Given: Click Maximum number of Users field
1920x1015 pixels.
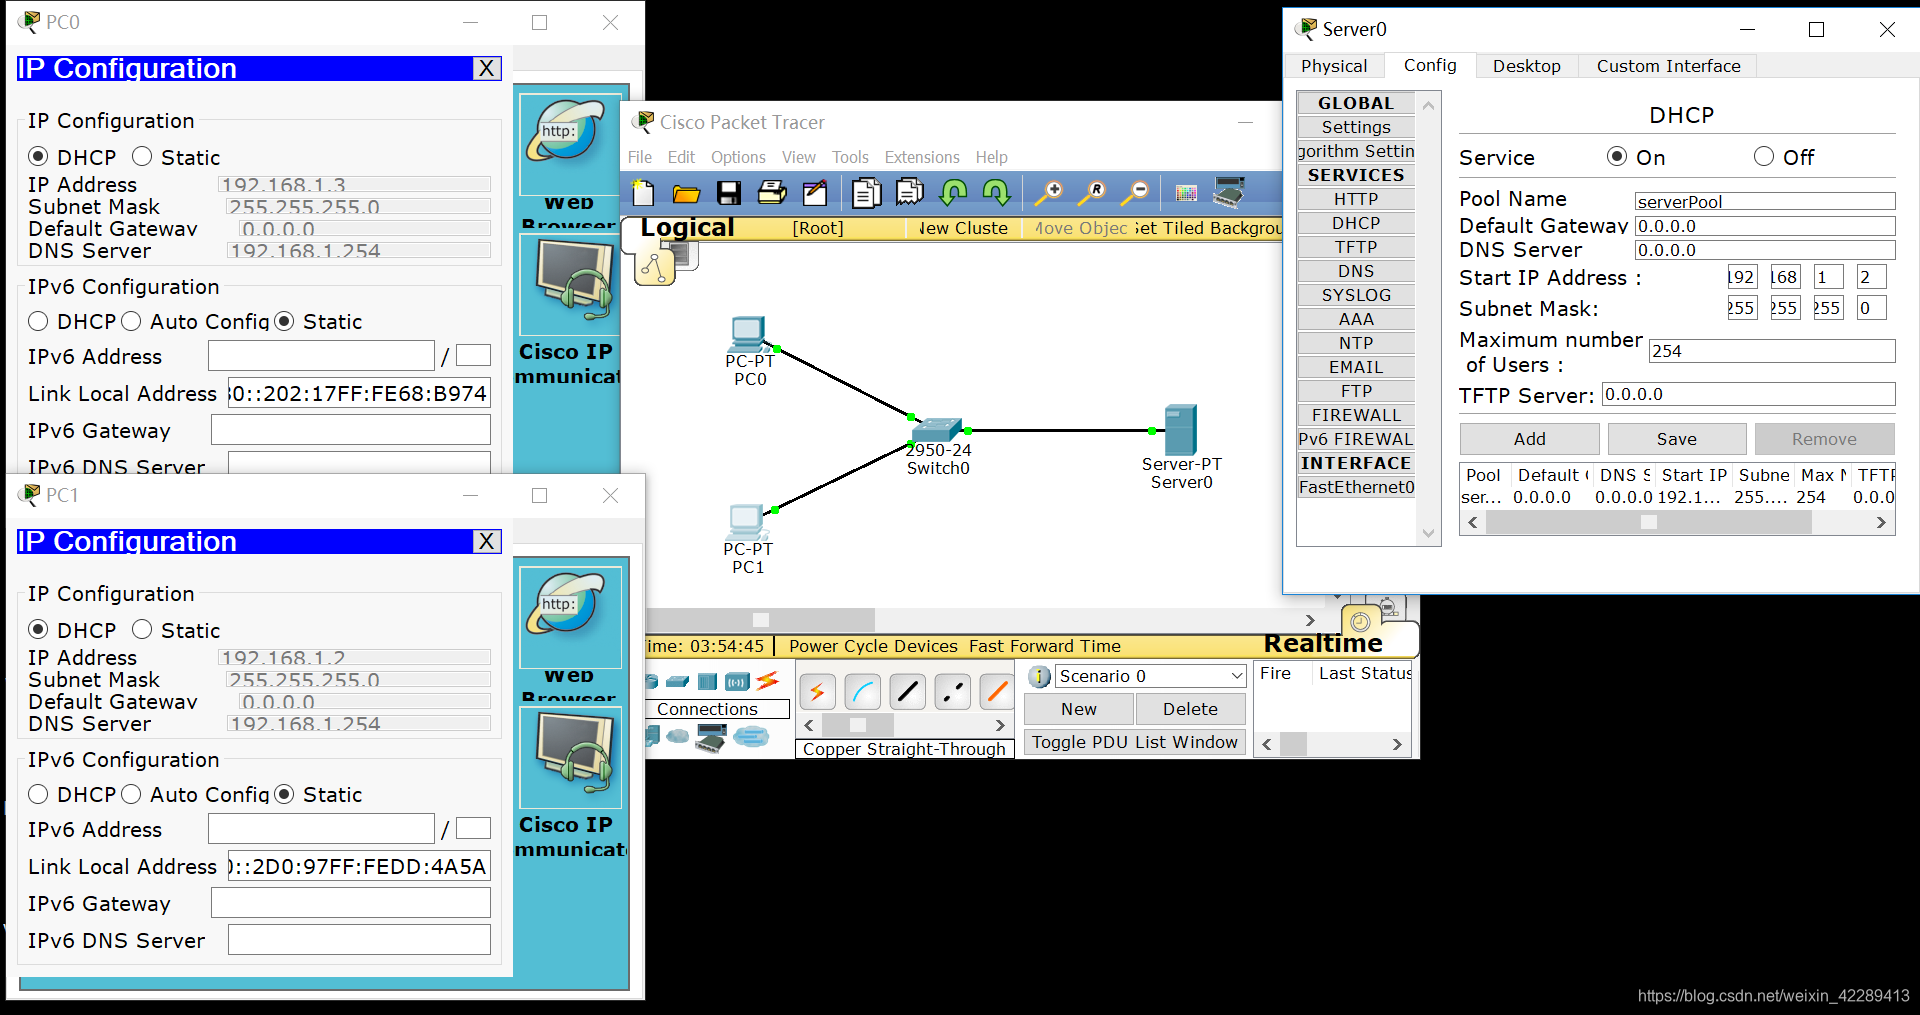Looking at the screenshot, I should pos(1772,351).
